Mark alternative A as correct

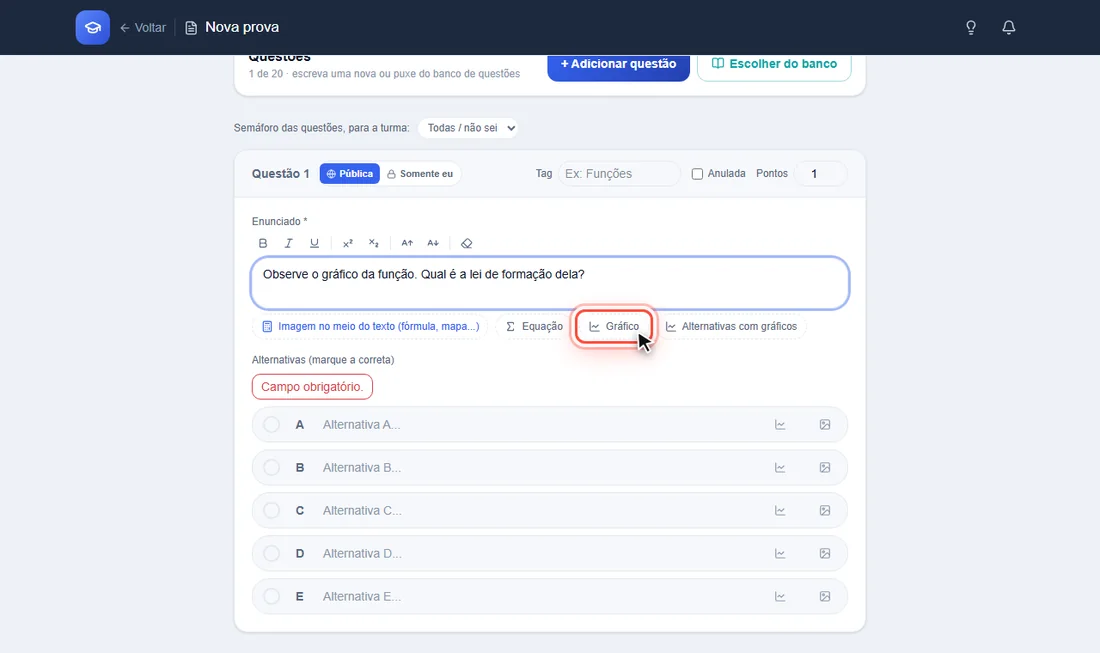[x=271, y=425]
